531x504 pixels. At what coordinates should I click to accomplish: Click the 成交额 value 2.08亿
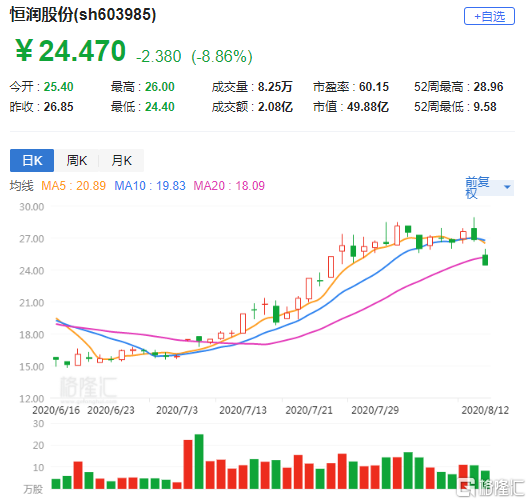click(x=275, y=107)
